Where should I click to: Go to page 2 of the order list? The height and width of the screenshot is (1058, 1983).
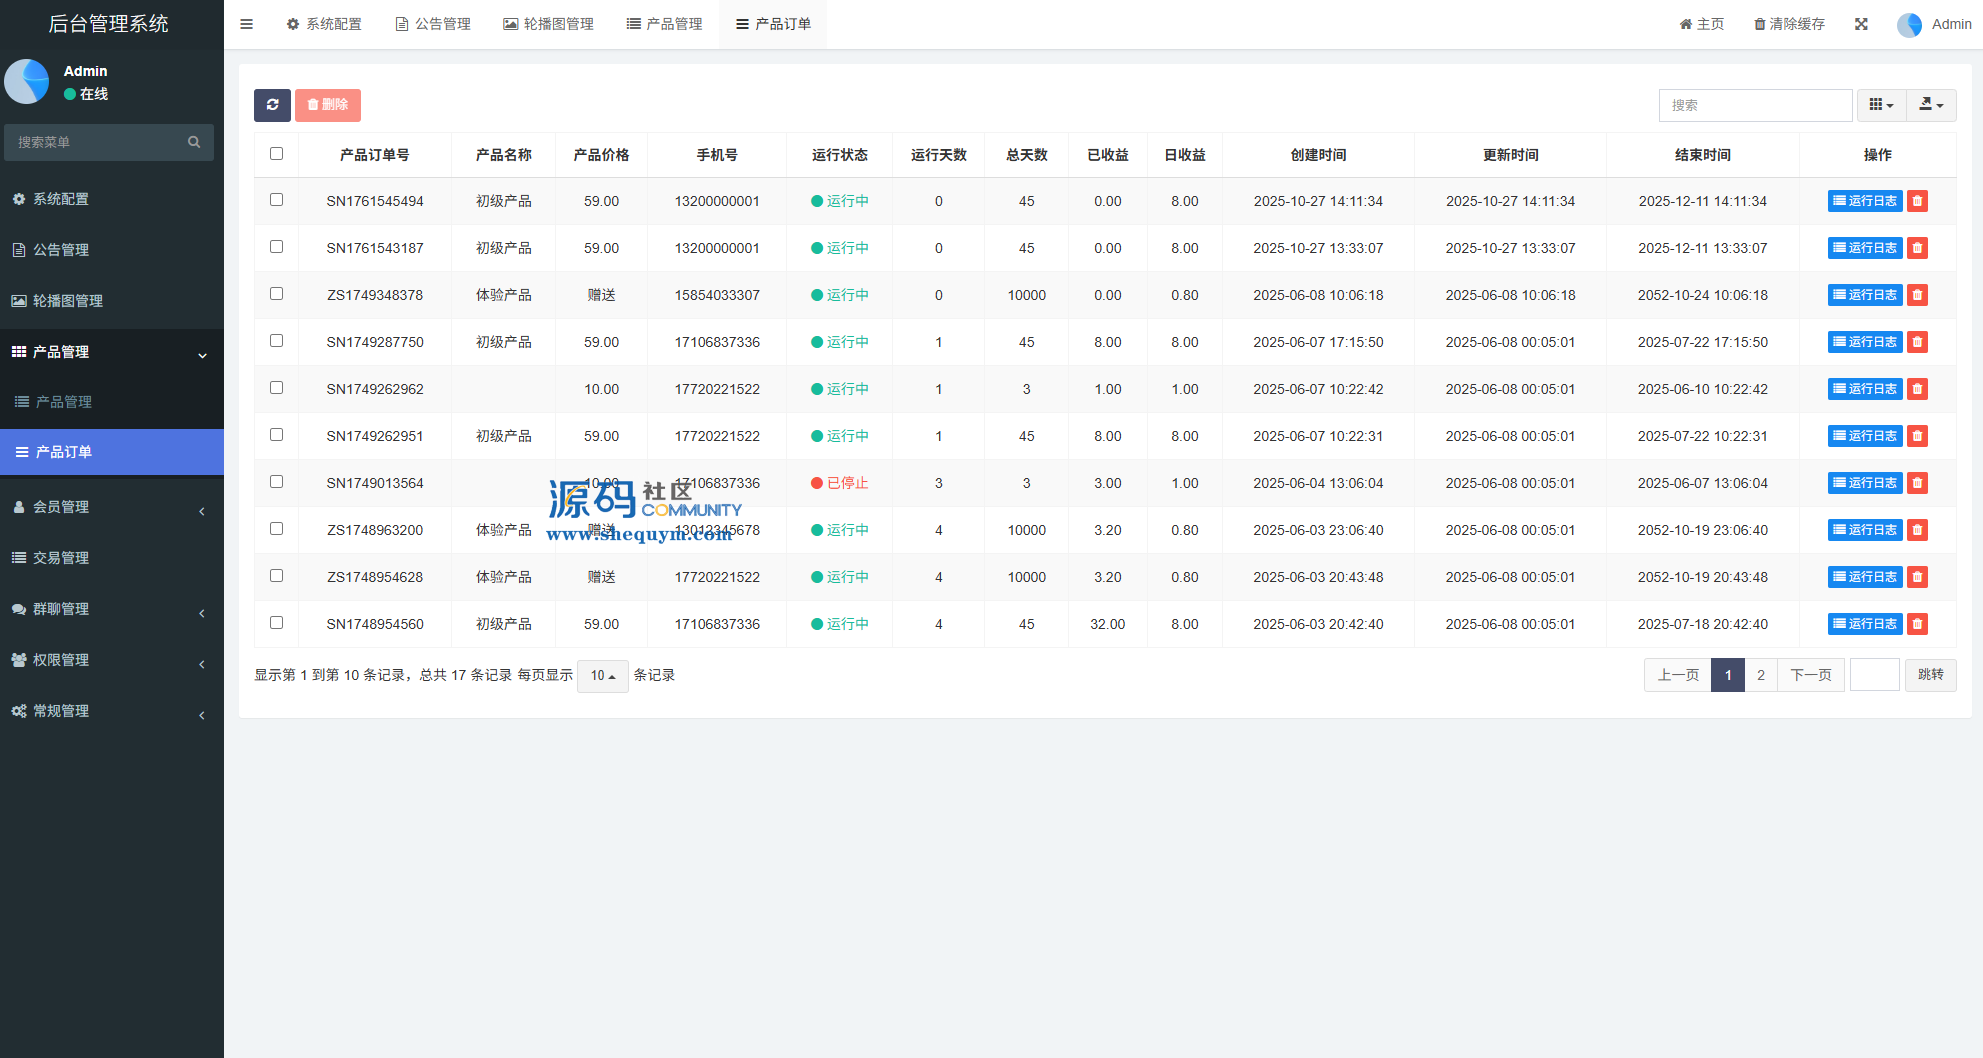tap(1761, 675)
